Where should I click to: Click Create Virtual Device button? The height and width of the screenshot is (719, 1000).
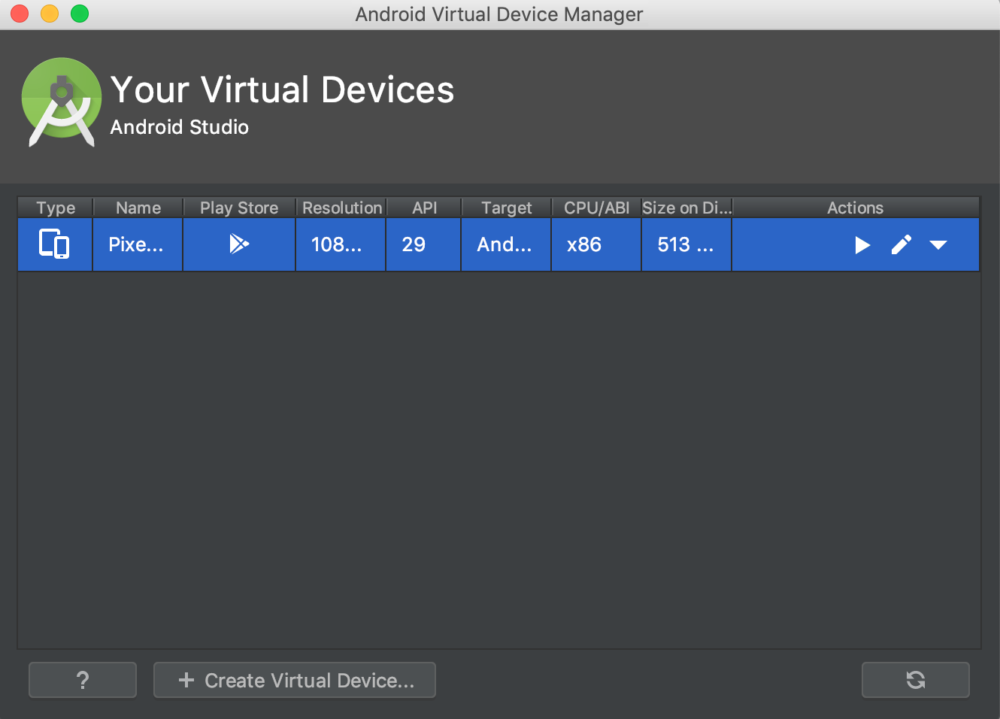click(x=295, y=680)
